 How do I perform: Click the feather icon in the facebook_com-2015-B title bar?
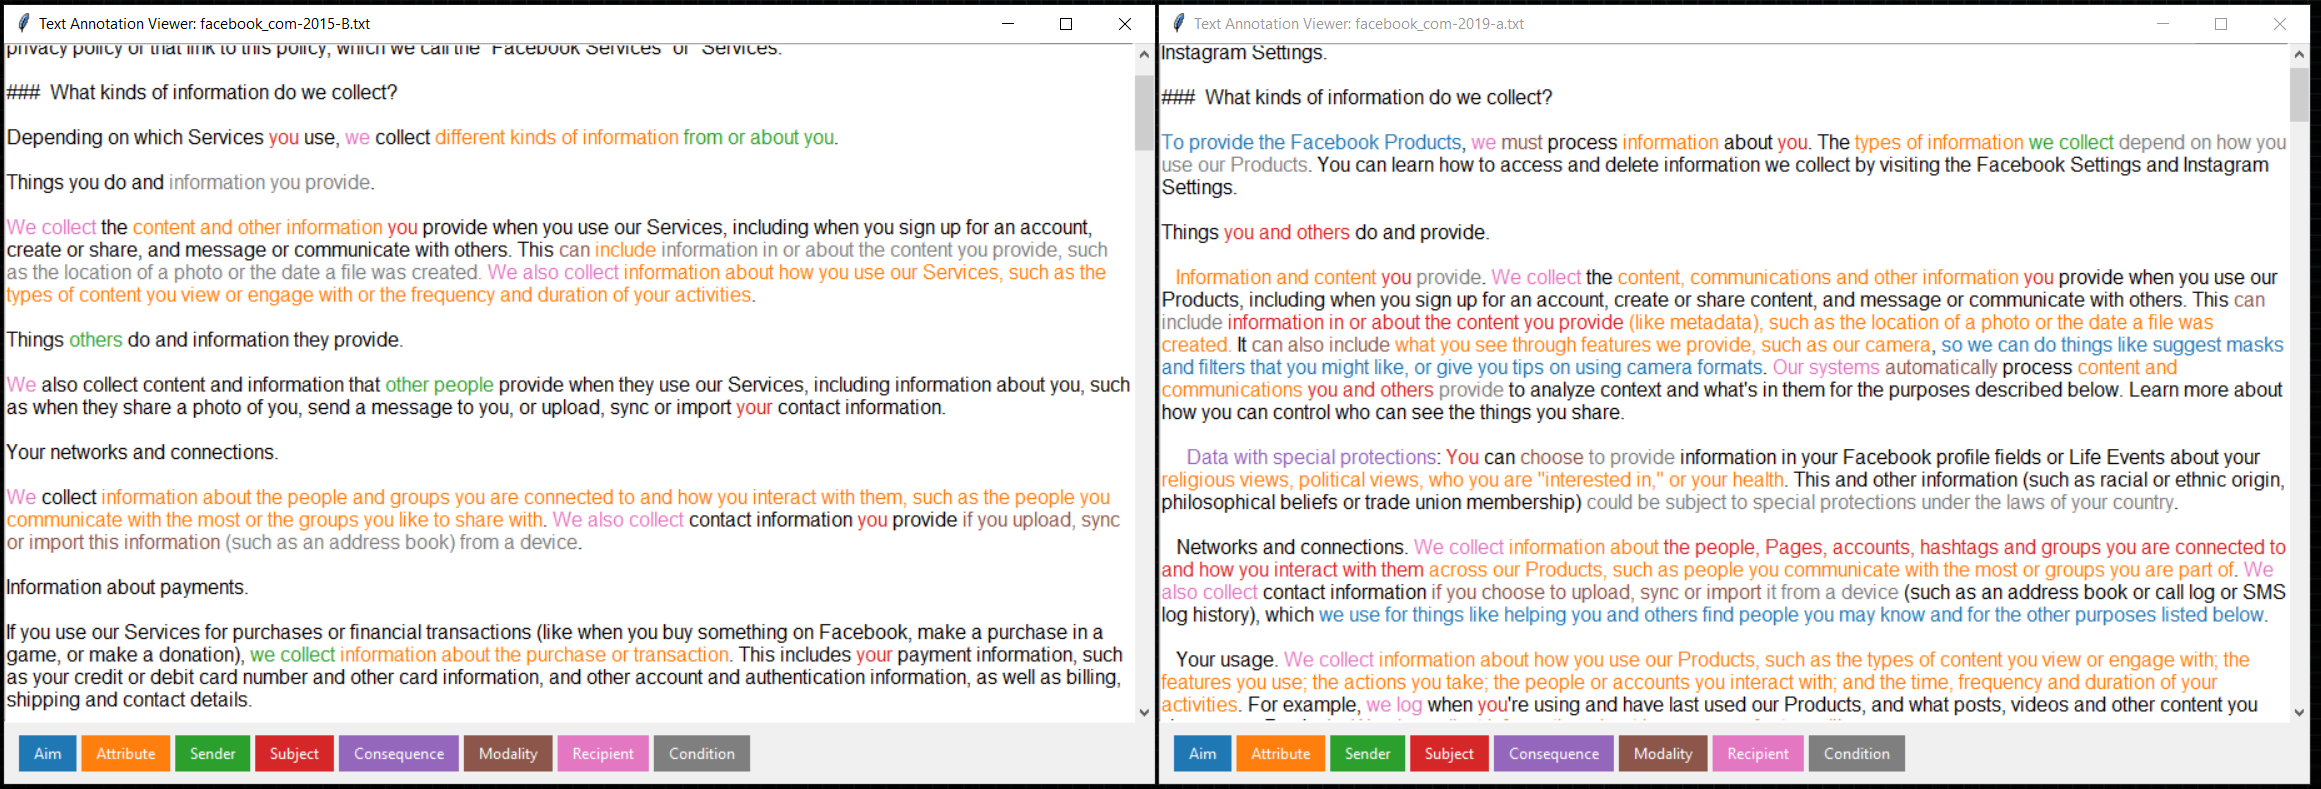click(23, 23)
